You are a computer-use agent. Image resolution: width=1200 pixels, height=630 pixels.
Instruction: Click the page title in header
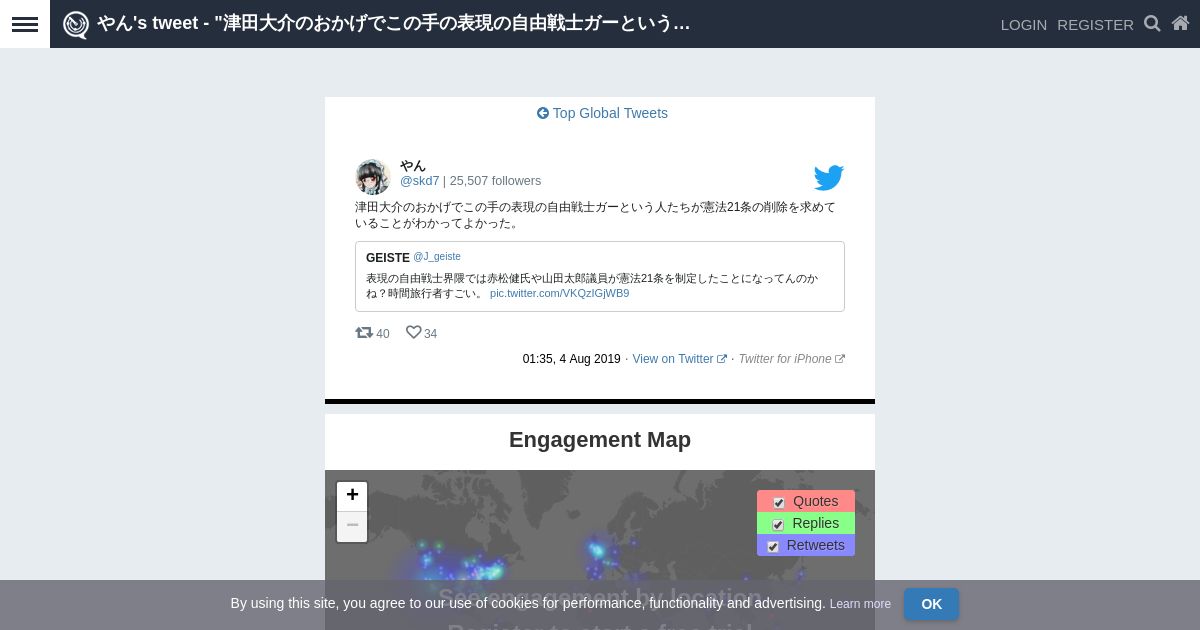[394, 23]
